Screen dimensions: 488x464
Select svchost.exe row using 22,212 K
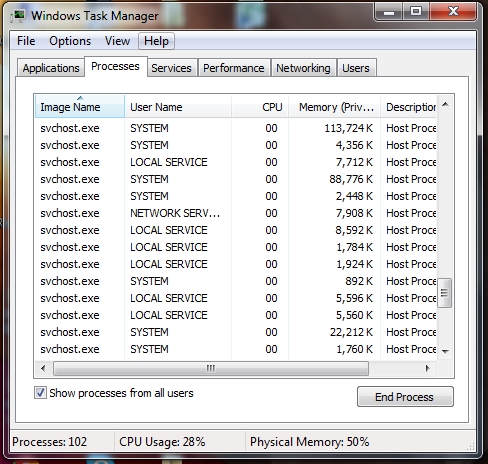coord(235,332)
